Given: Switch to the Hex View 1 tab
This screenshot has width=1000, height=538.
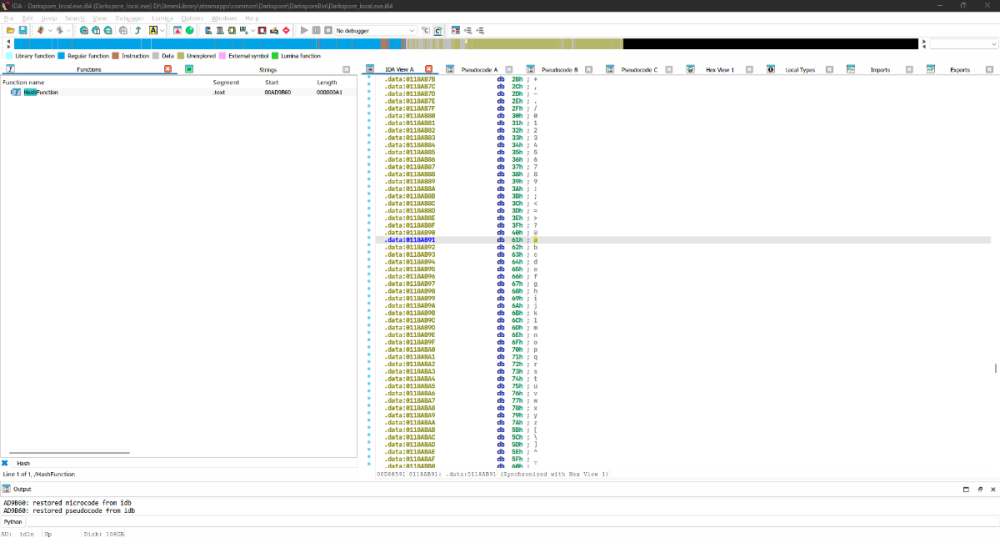Looking at the screenshot, I should 719,70.
